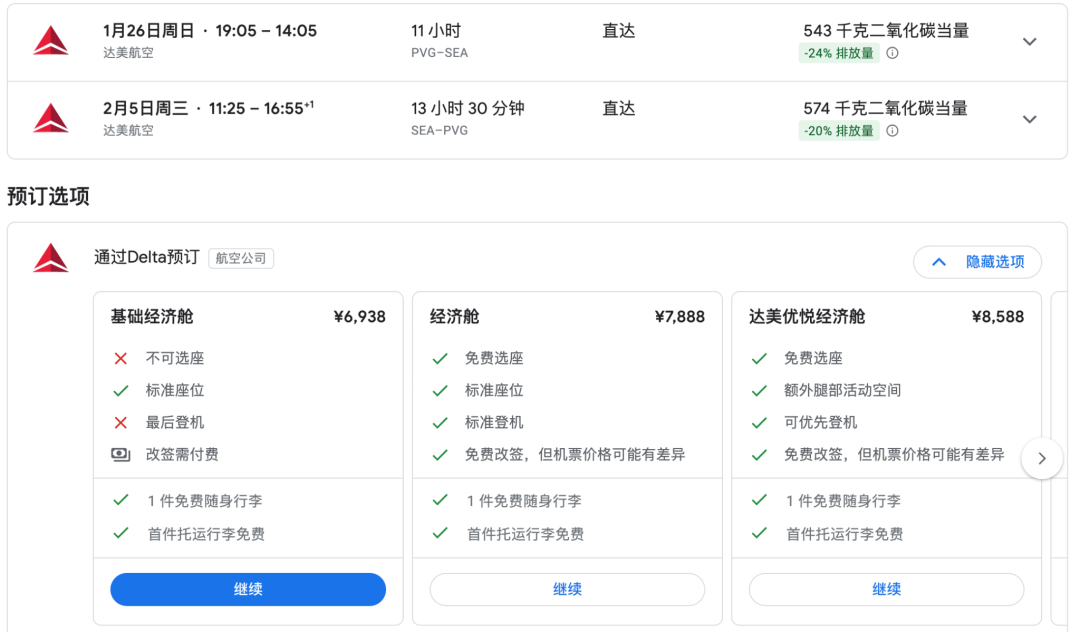Click the 1月26日周日 19:05 – 14:05 flight time

tap(210, 31)
